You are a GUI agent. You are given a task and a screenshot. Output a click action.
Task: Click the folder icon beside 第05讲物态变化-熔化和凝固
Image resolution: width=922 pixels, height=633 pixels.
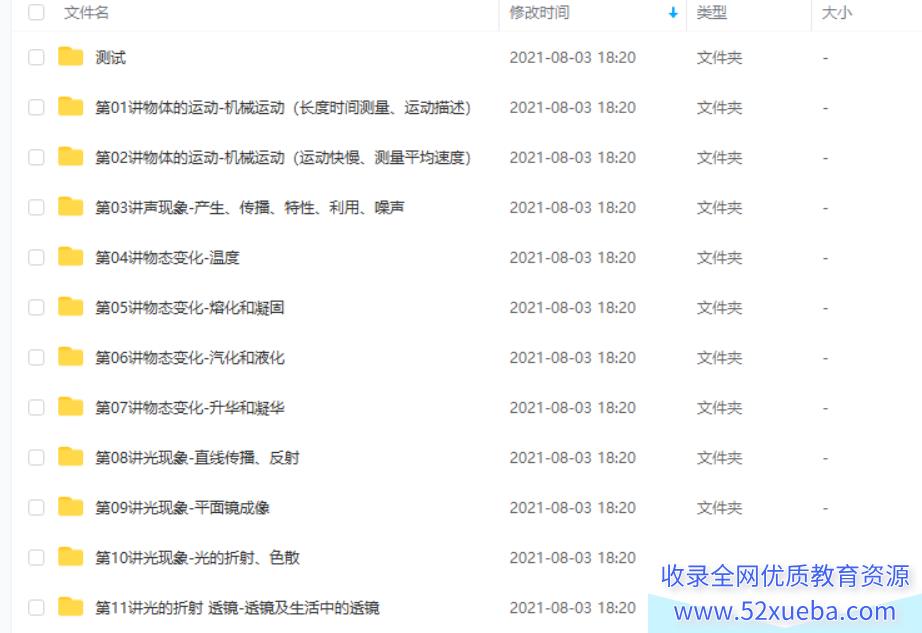pos(71,307)
